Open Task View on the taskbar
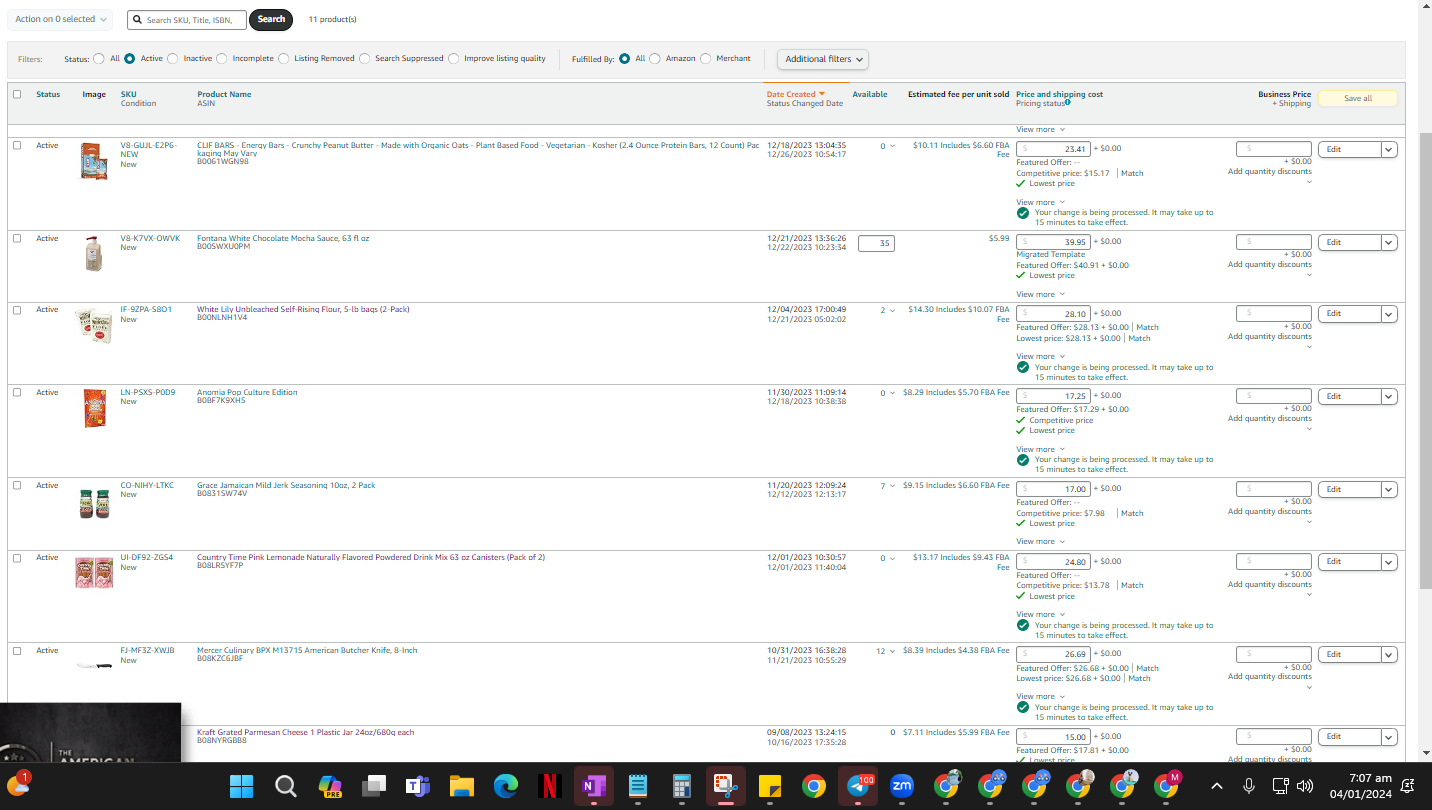The image size is (1432, 810). pyautogui.click(x=374, y=786)
